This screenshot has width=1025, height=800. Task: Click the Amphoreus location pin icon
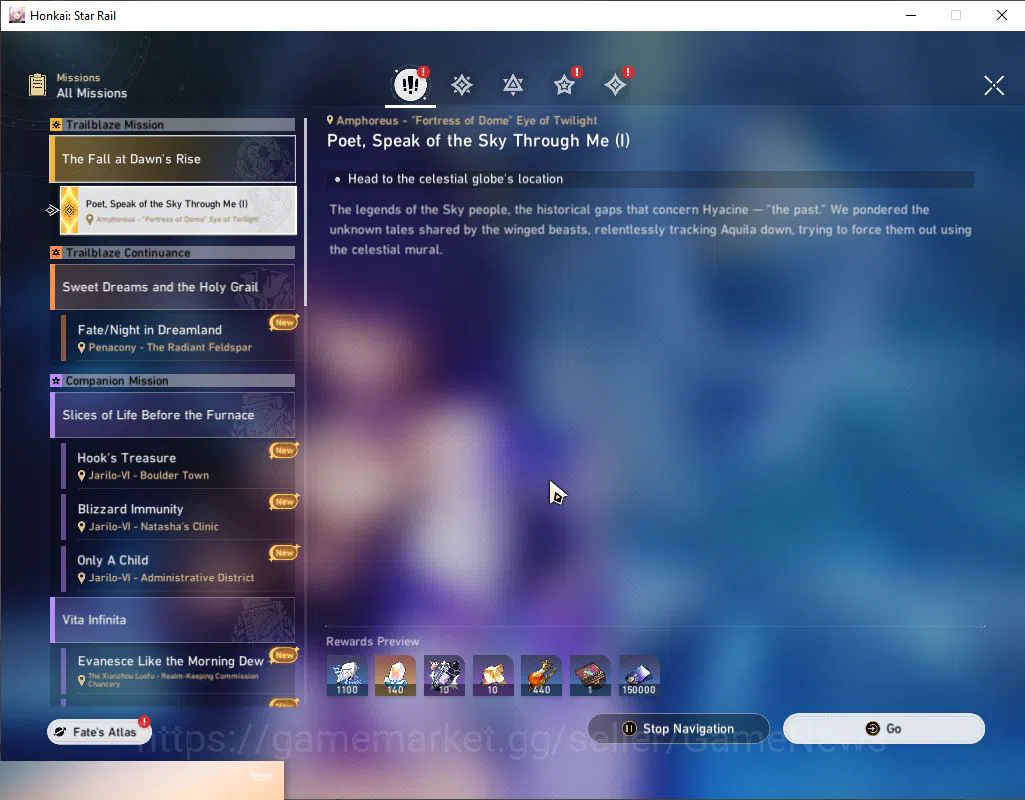330,120
